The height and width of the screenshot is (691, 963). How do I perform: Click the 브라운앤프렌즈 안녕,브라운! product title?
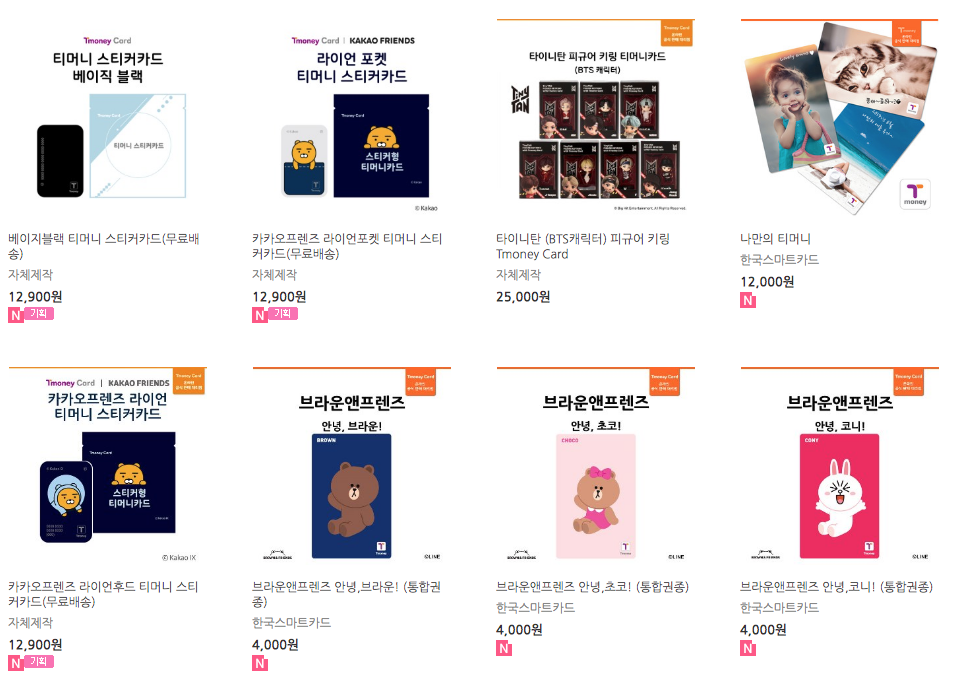coord(346,594)
